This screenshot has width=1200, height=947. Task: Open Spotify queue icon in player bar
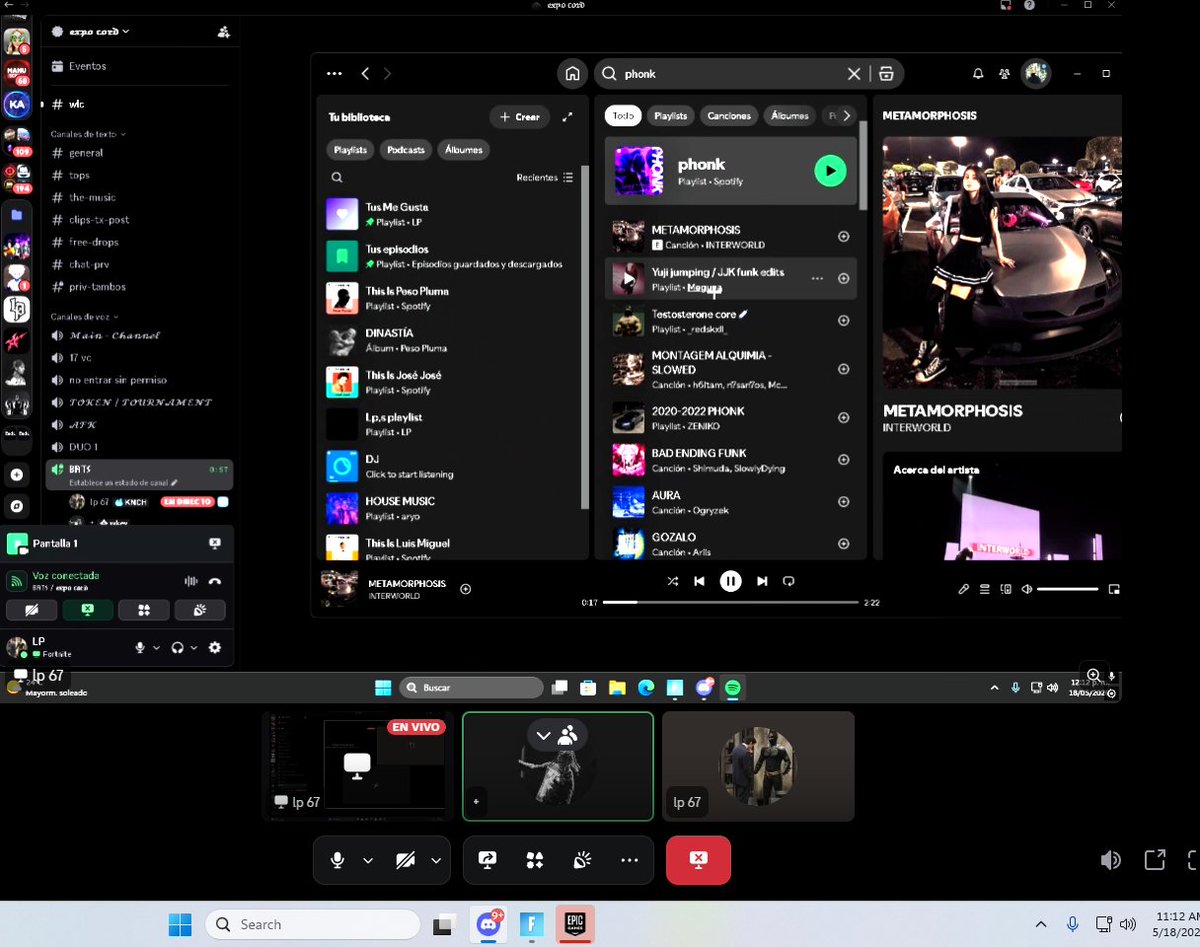pyautogui.click(x=985, y=589)
